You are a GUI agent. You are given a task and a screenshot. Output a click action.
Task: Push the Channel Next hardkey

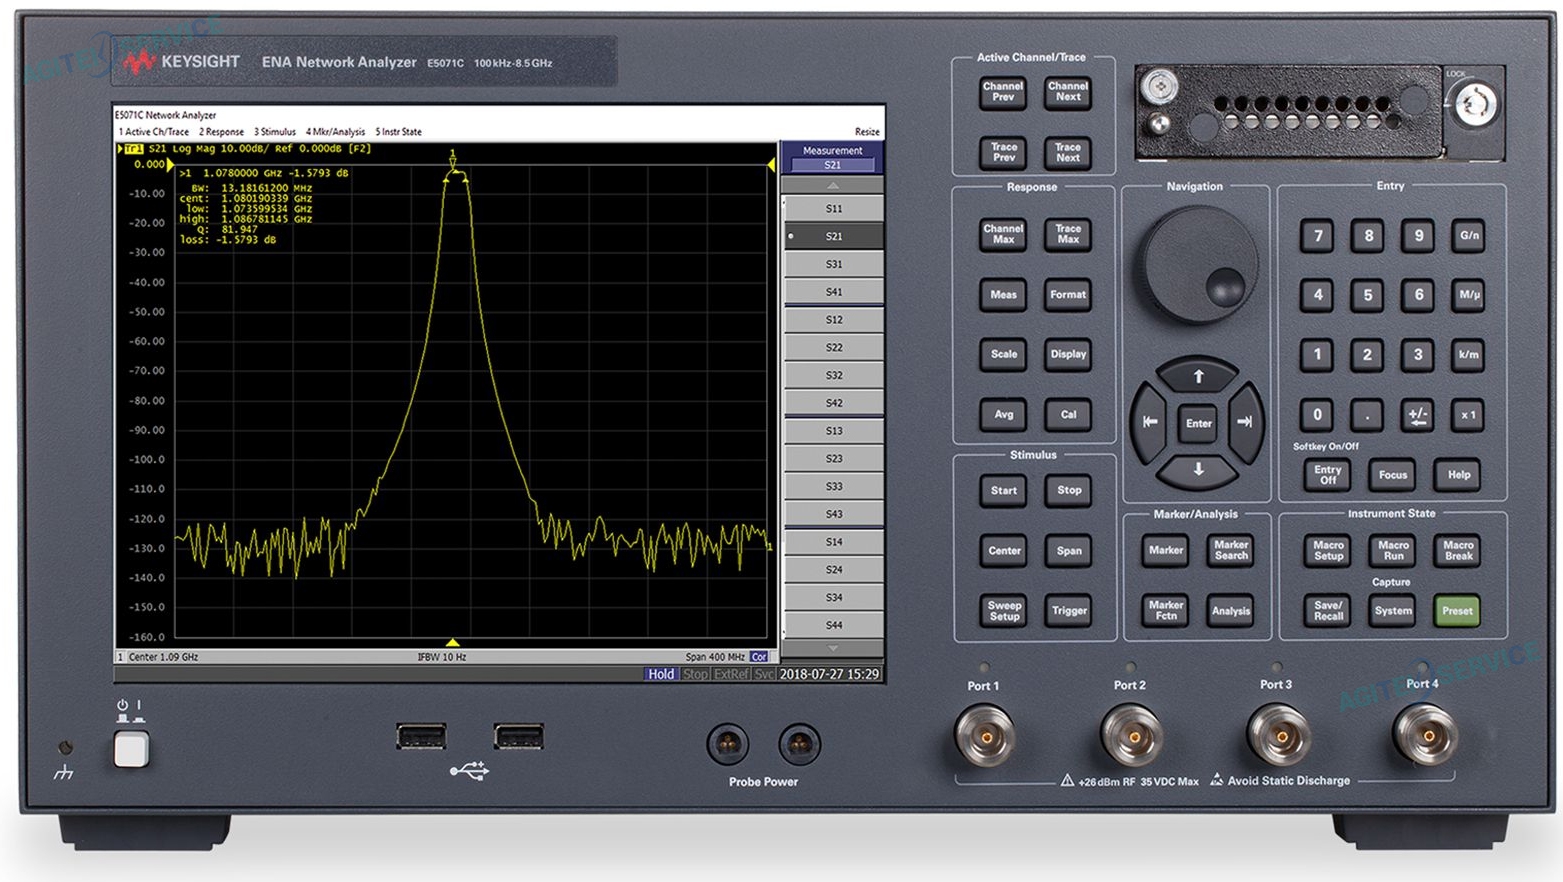pos(1068,92)
